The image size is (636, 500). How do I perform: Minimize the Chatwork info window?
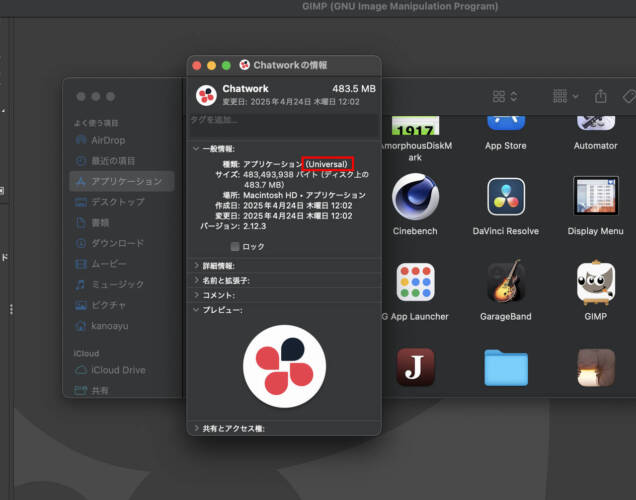pyautogui.click(x=212, y=66)
